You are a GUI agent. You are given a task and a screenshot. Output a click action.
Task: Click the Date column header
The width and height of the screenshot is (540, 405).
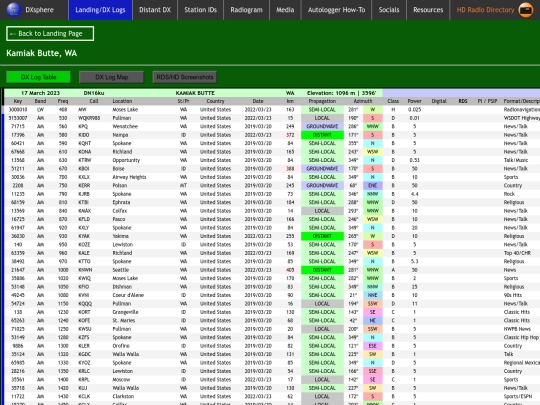pyautogui.click(x=258, y=101)
